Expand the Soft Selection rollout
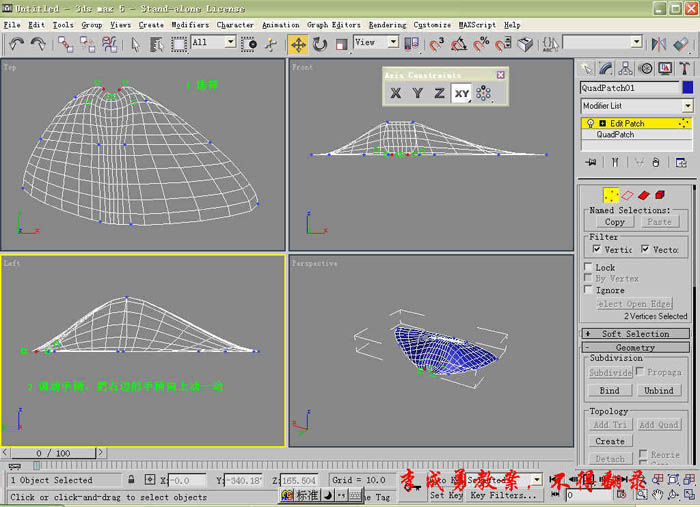 tap(635, 333)
